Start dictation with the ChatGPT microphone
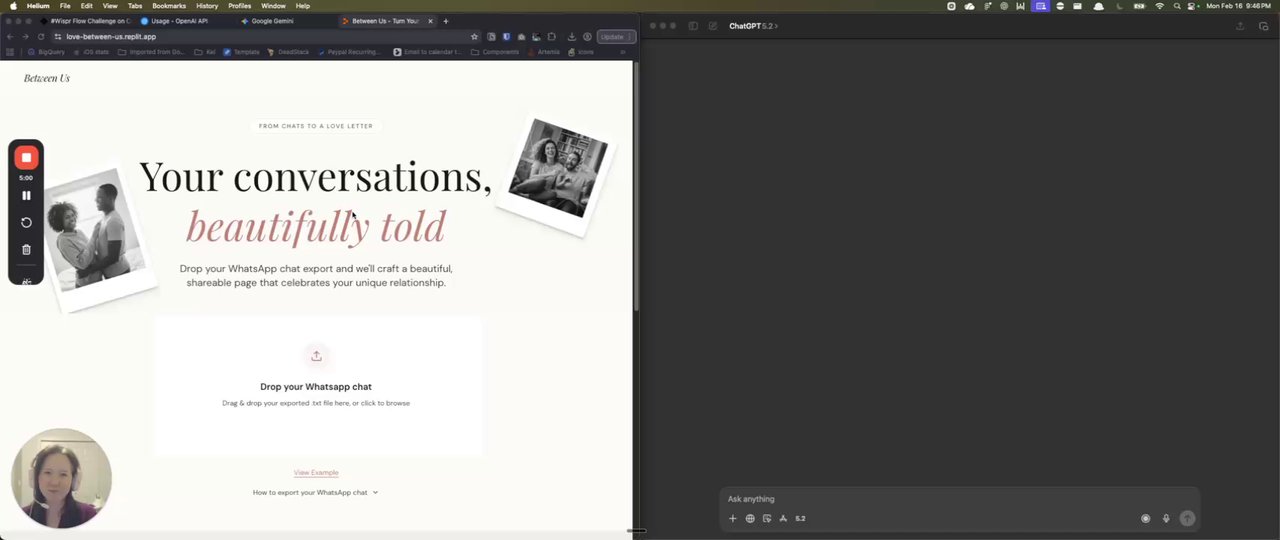 tap(1166, 518)
